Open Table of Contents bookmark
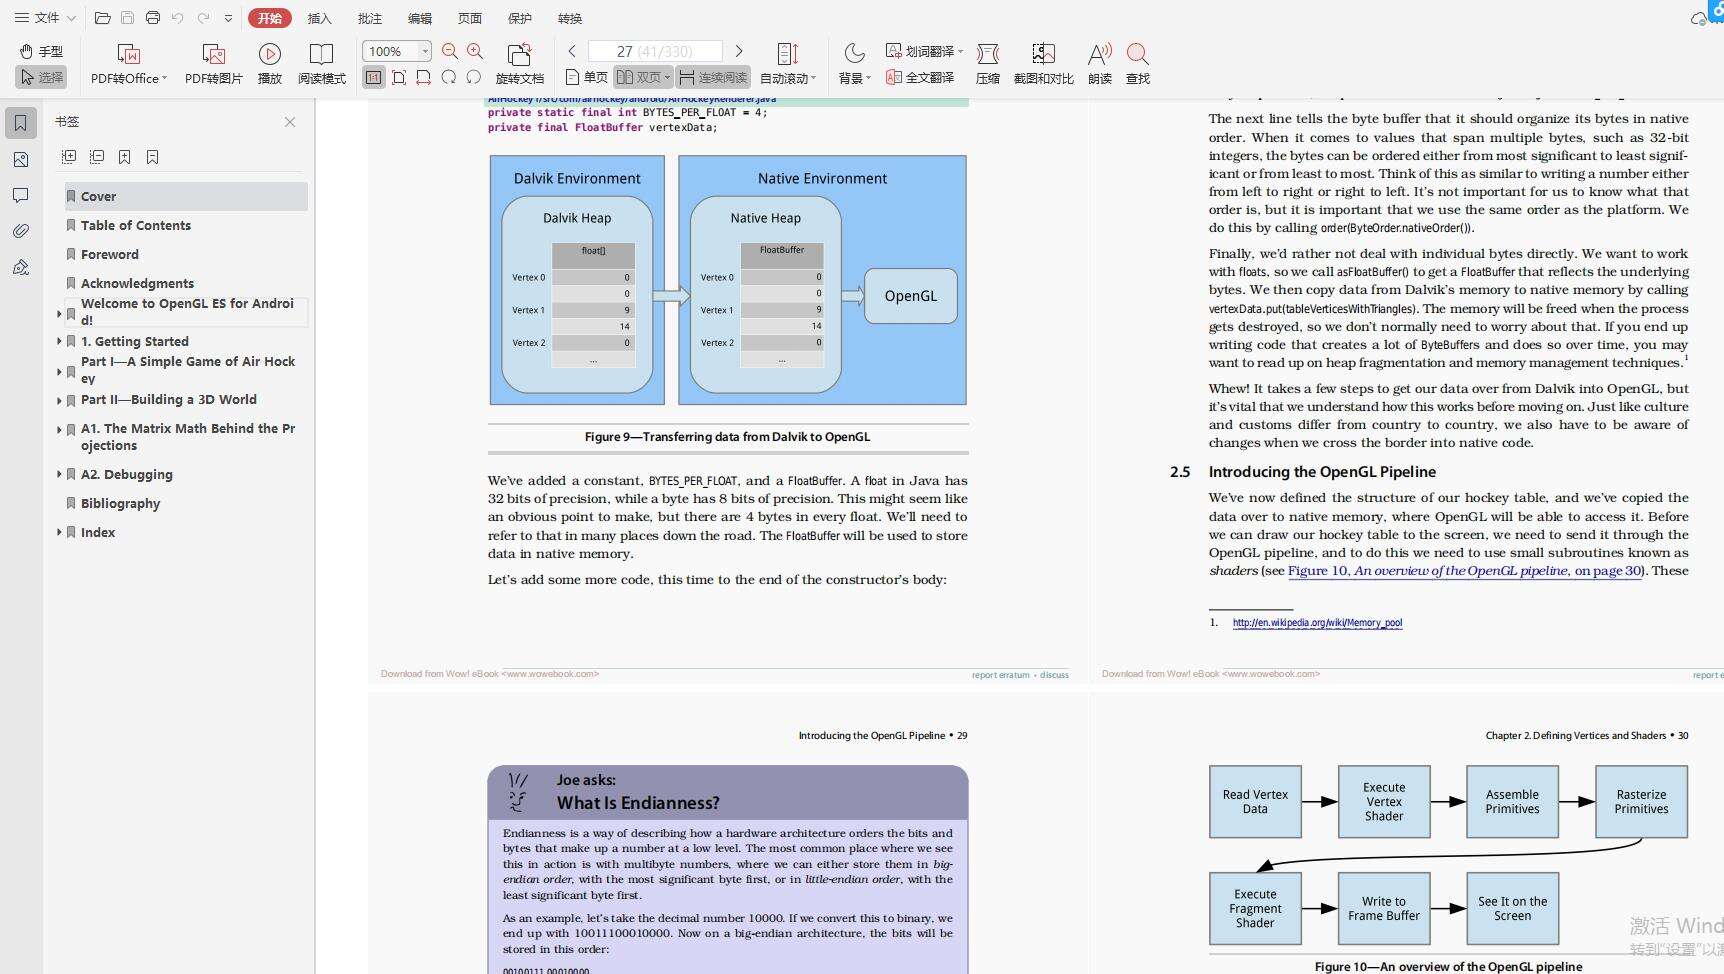Screen dimensions: 1724x974 136,225
